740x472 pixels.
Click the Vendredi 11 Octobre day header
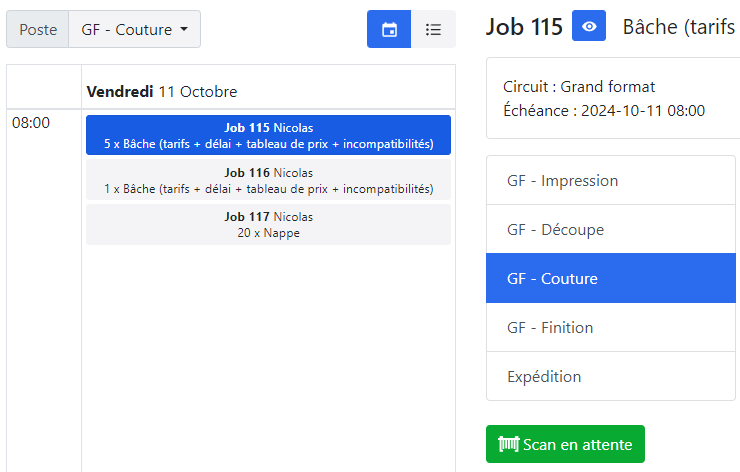click(x=162, y=92)
